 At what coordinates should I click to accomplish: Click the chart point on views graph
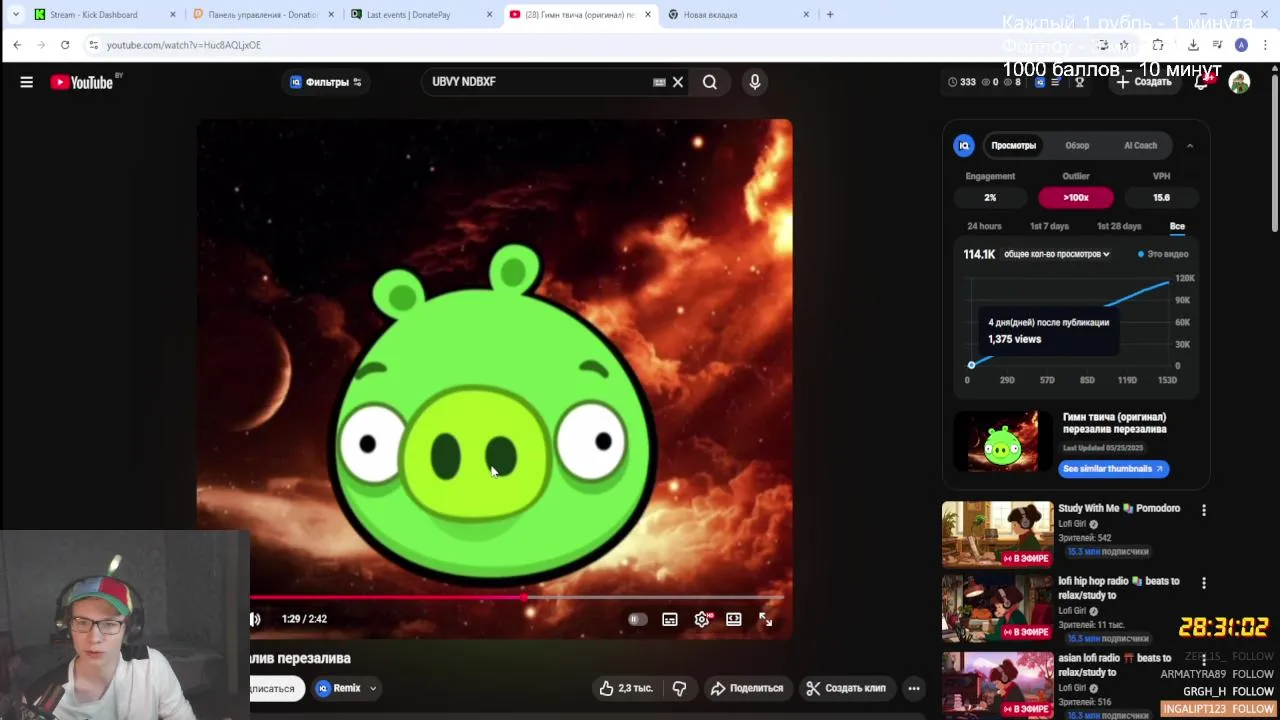tap(971, 365)
